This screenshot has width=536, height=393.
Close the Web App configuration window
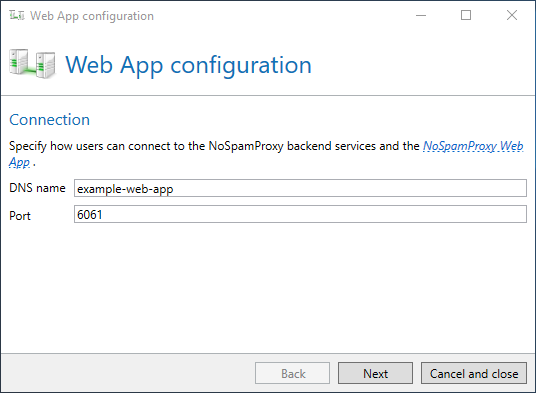coord(512,15)
